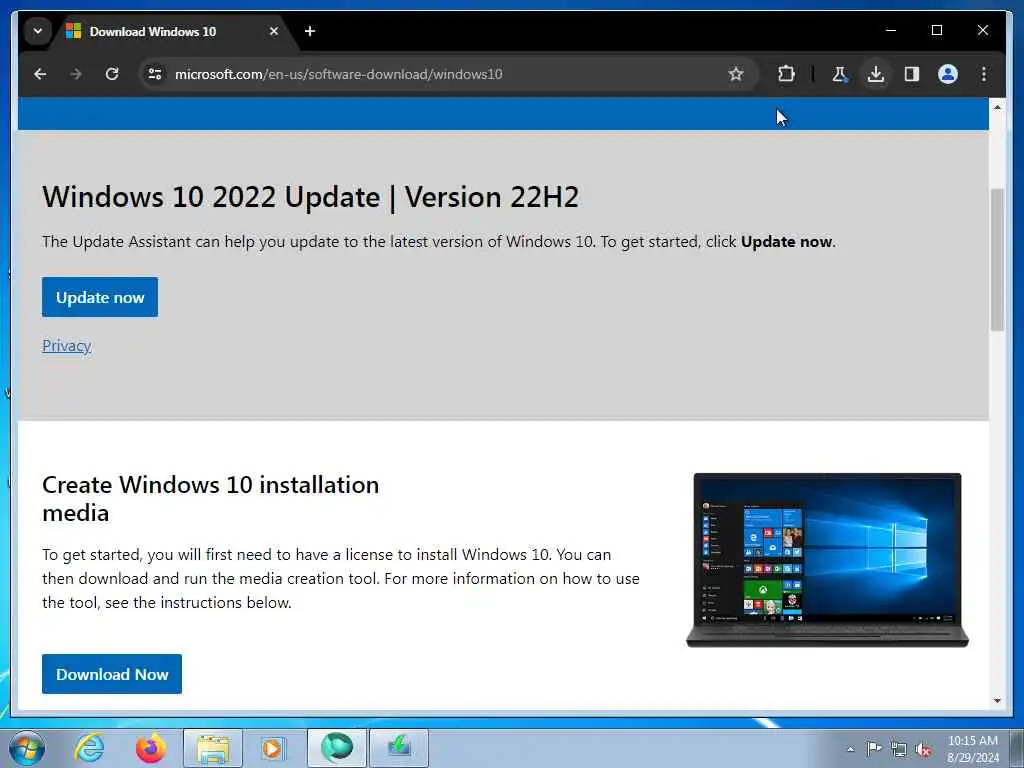
Task: Open the network tray icon
Action: point(899,749)
